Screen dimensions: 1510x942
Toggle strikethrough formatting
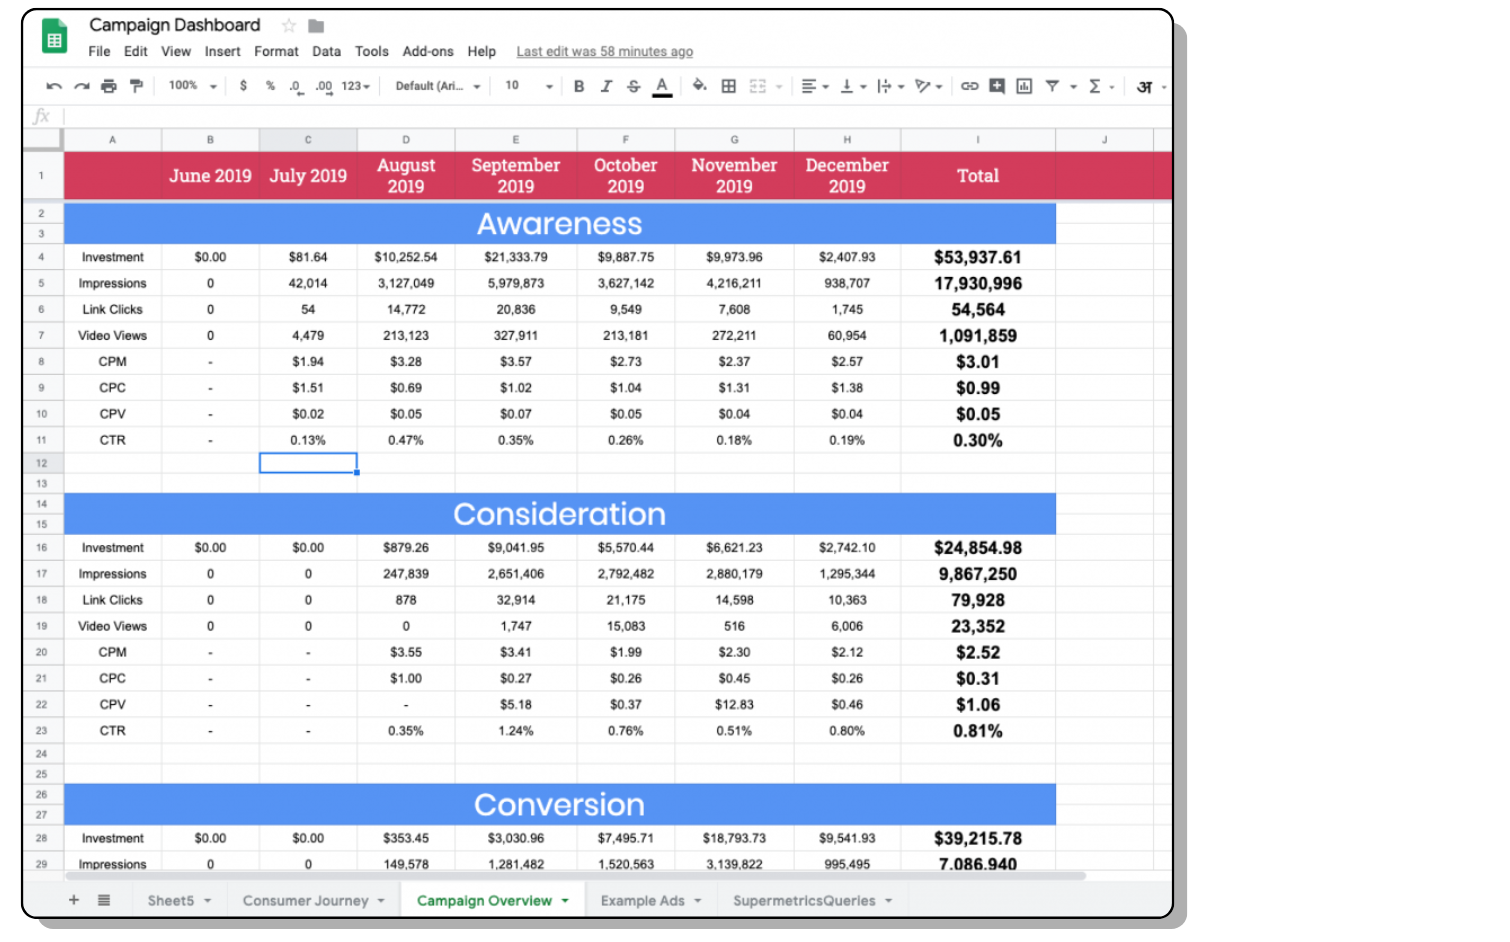click(x=633, y=87)
